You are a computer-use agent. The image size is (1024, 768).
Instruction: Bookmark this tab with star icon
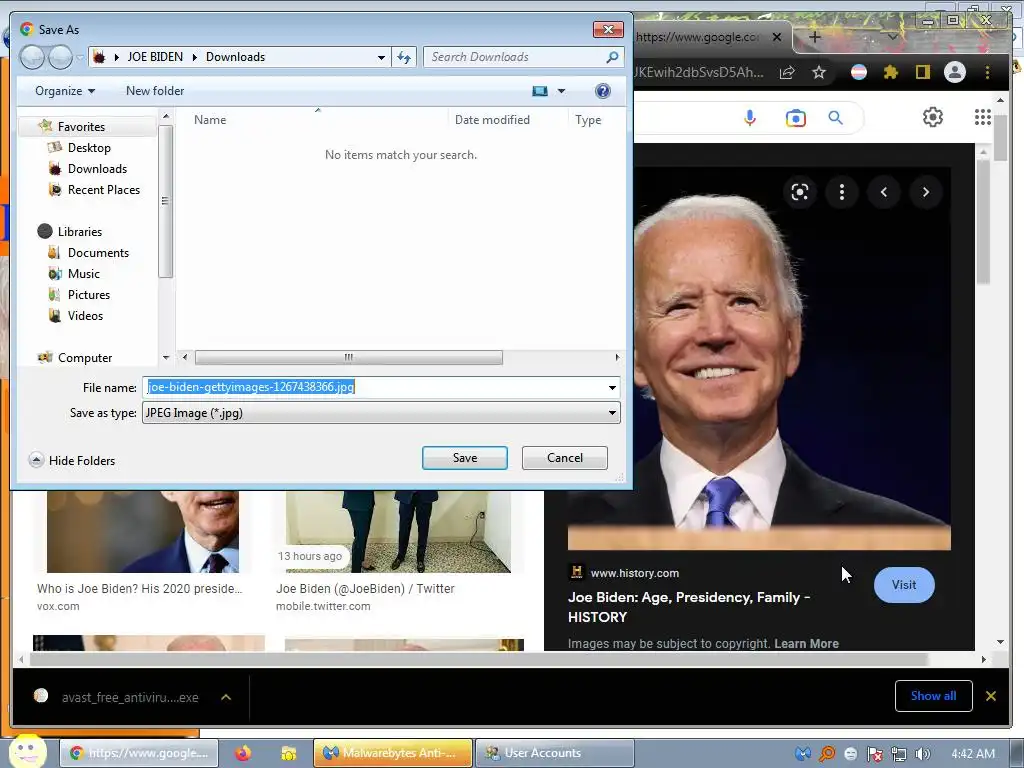[x=819, y=72]
